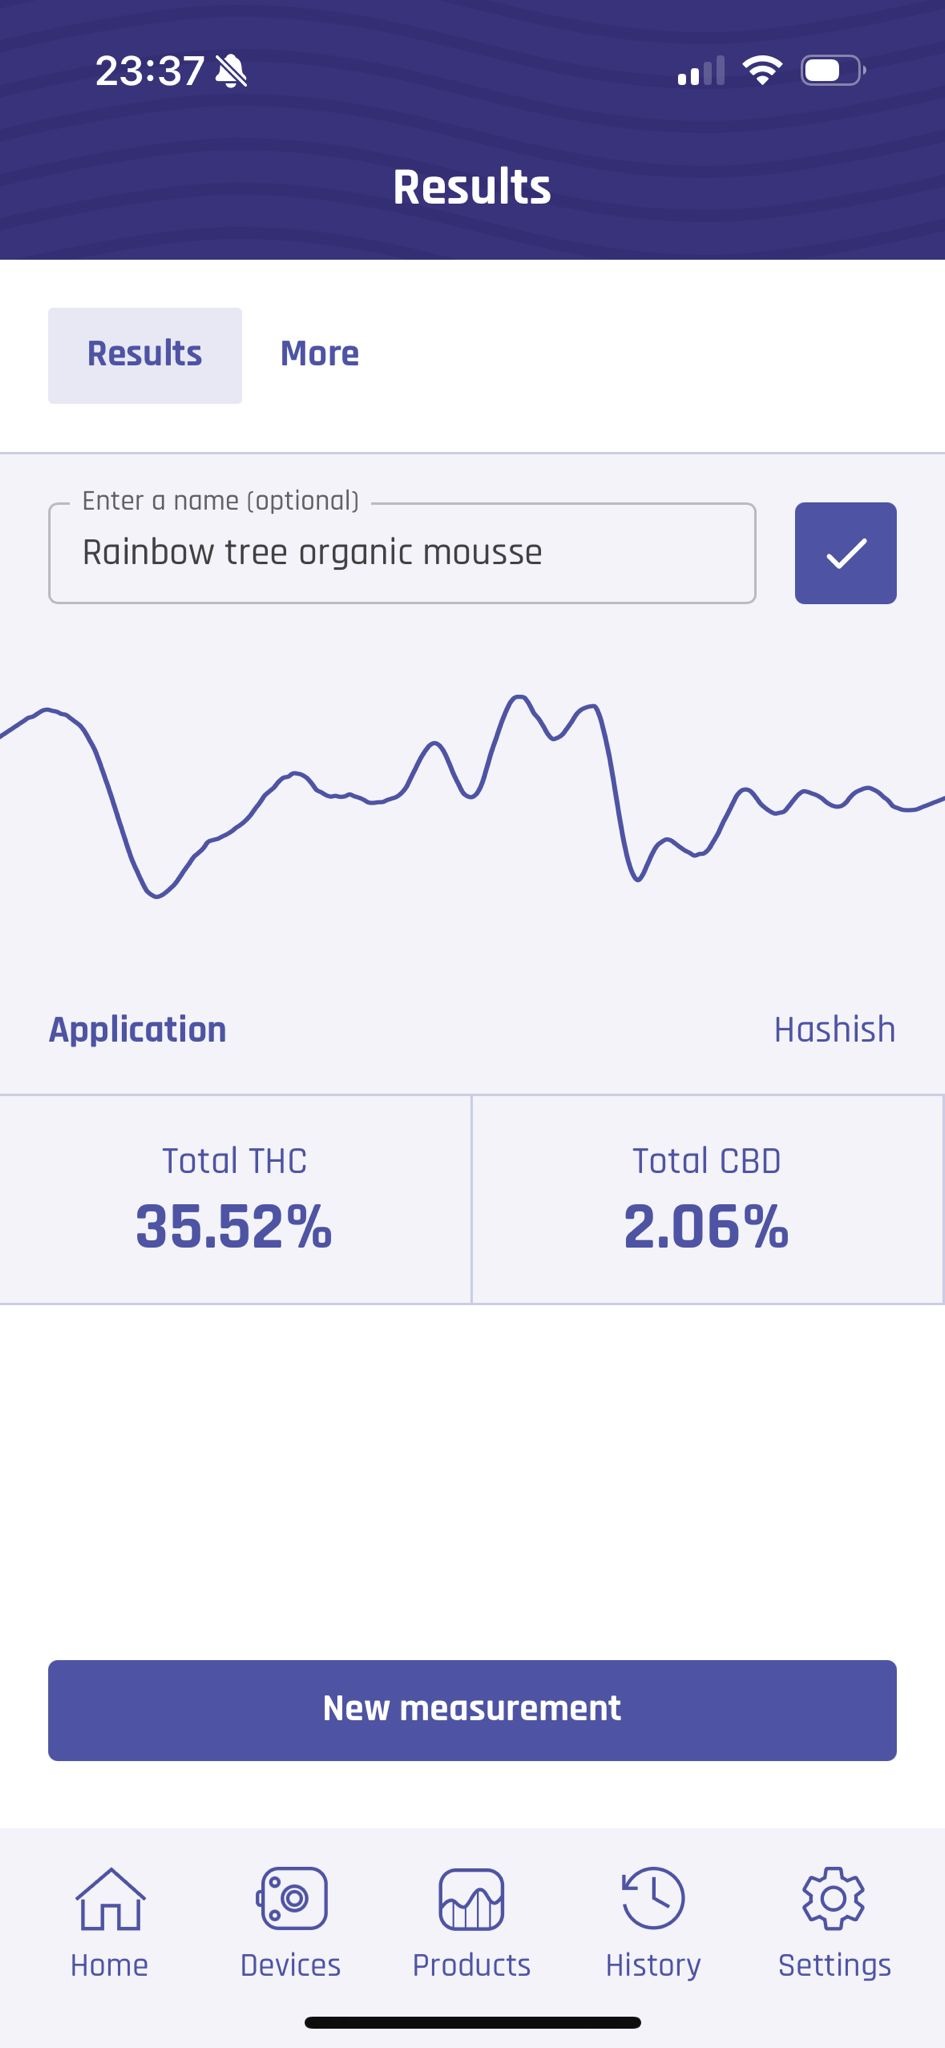The width and height of the screenshot is (945, 2048).
Task: Click the sample name input field
Action: coord(401,553)
